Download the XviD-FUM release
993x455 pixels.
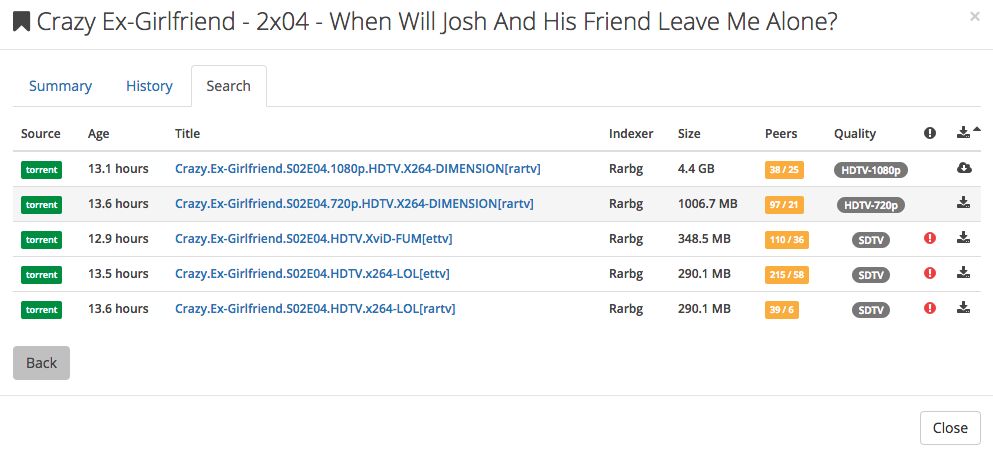[x=964, y=238]
